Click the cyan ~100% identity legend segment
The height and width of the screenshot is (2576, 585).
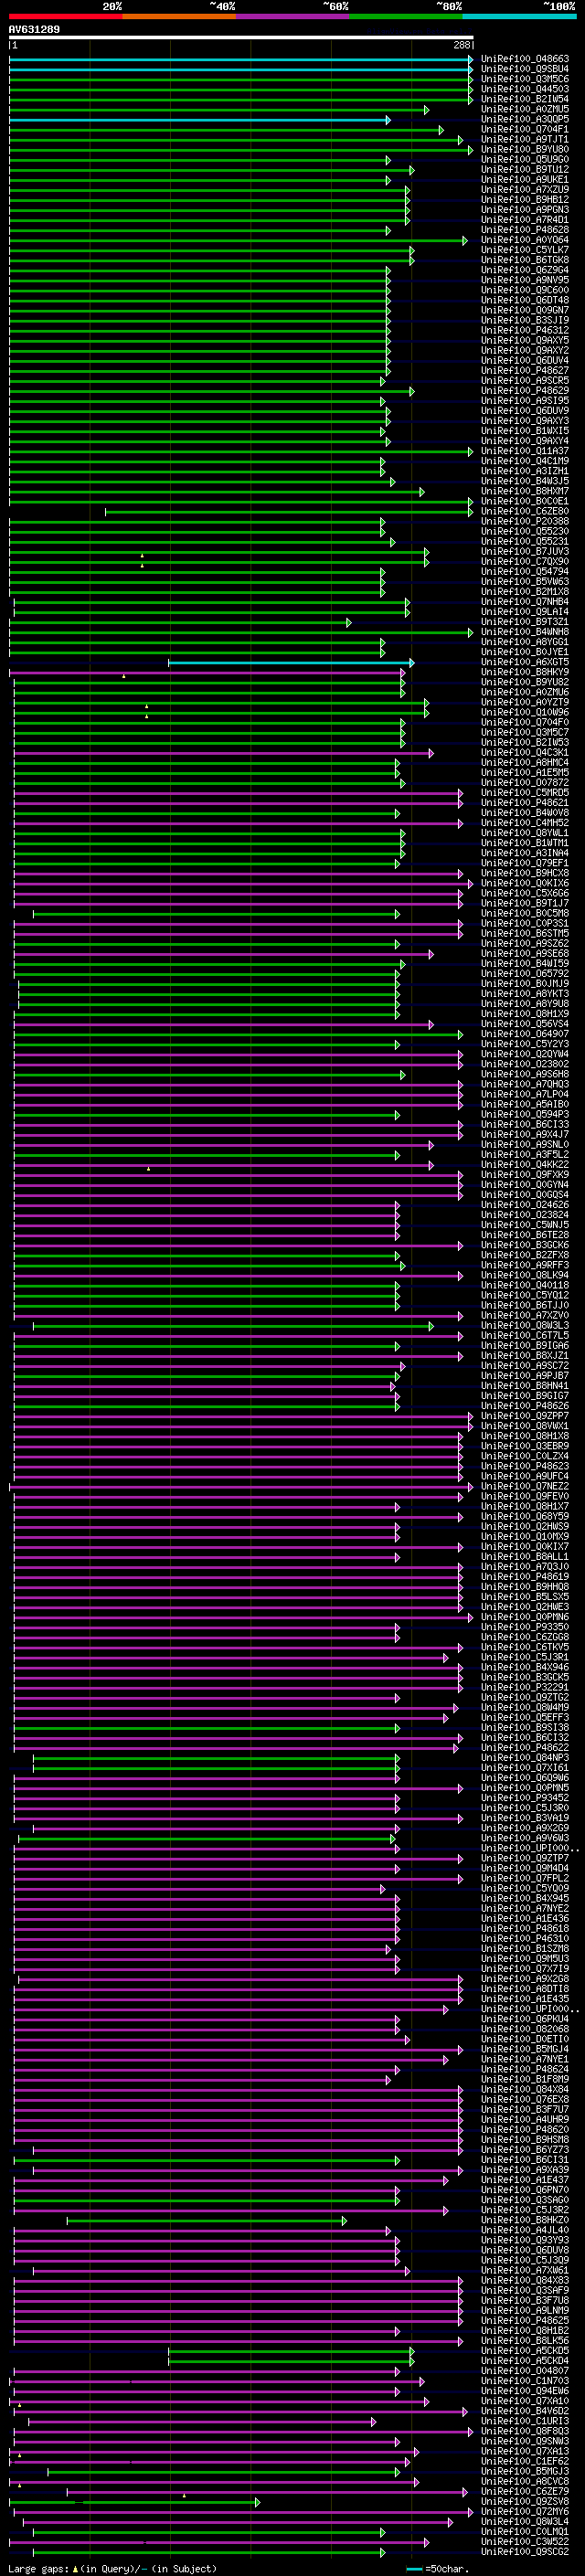pos(519,16)
